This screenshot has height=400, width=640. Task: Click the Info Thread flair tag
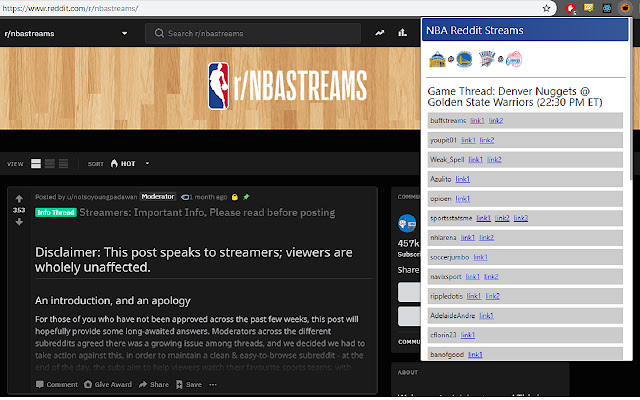click(x=56, y=212)
